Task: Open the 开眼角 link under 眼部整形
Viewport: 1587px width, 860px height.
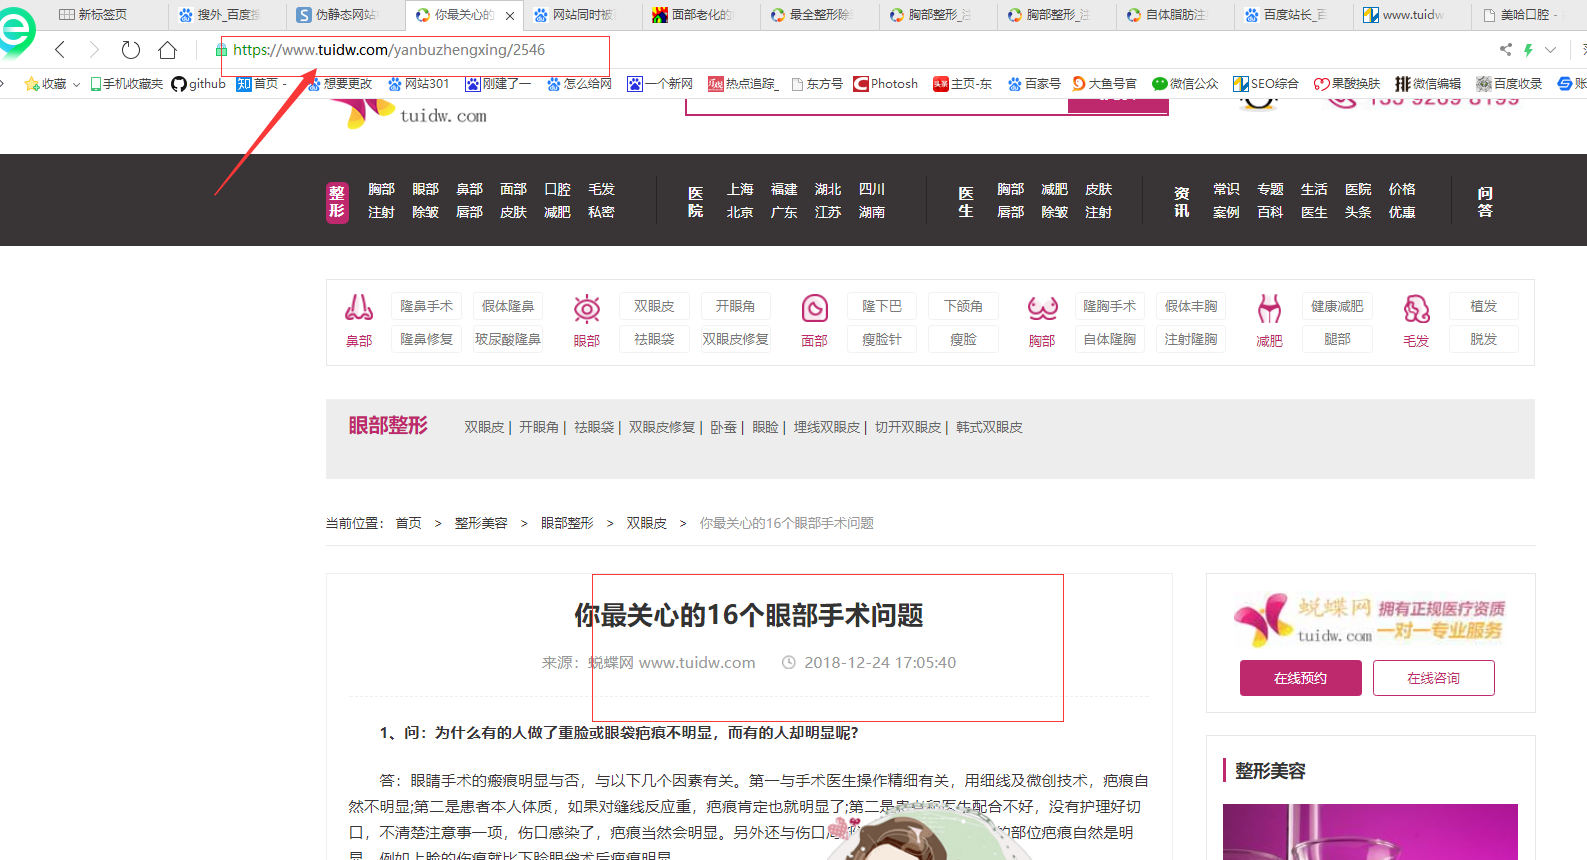Action: click(x=539, y=427)
